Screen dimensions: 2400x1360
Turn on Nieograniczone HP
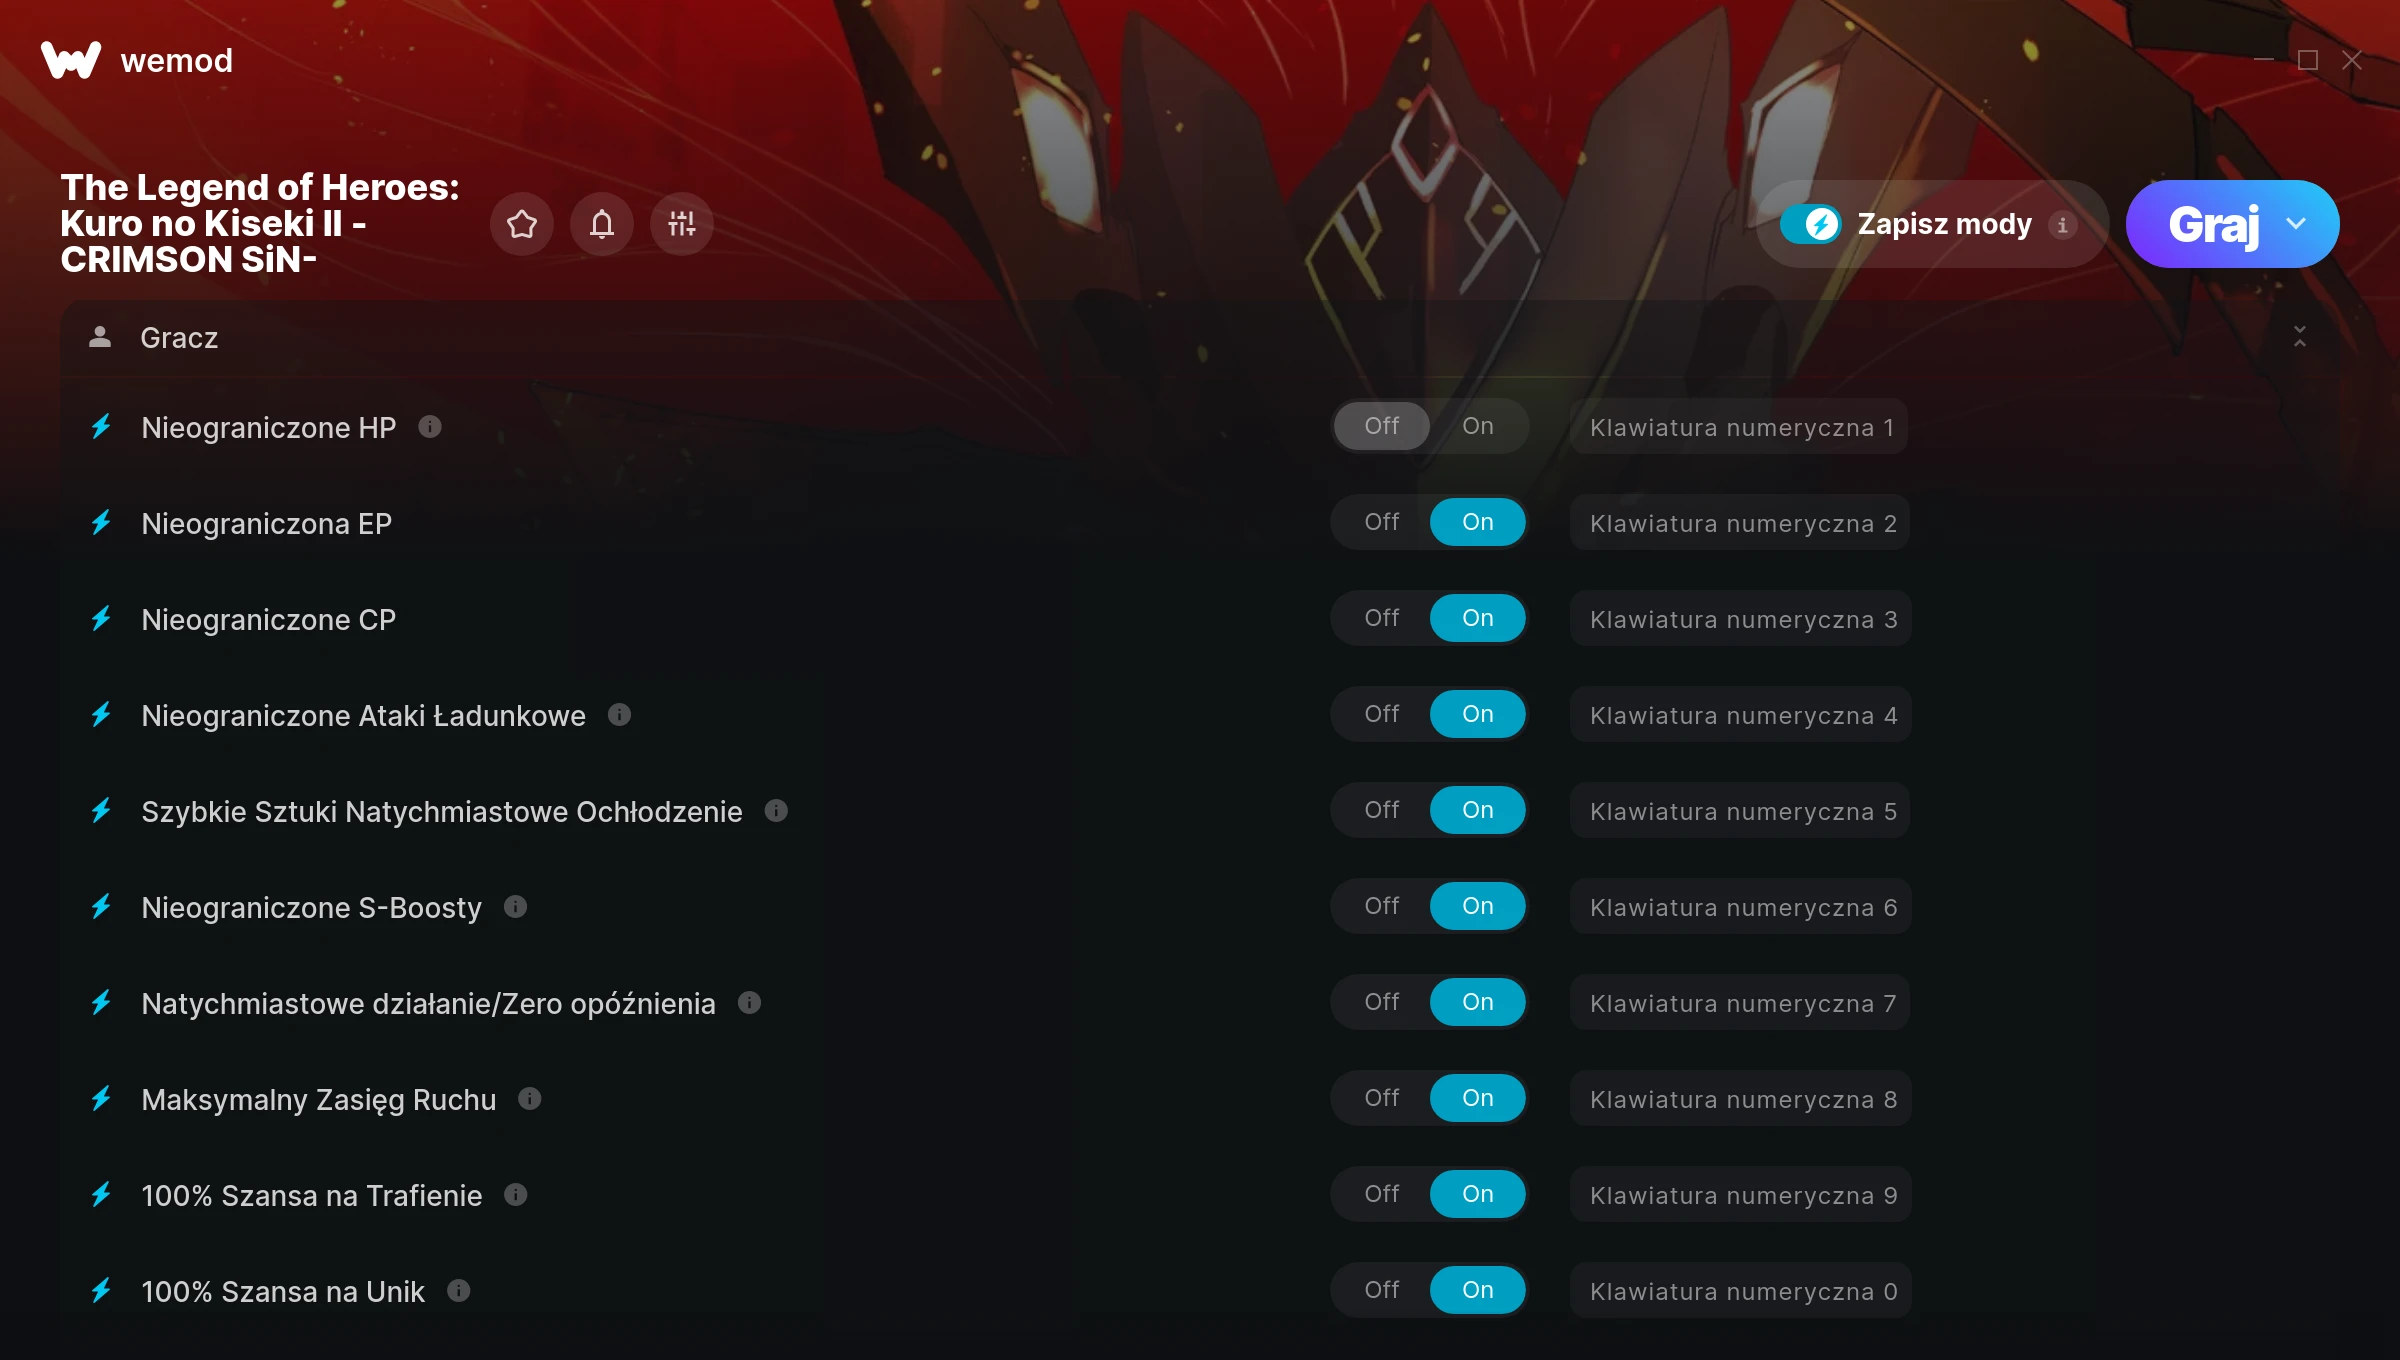pyautogui.click(x=1478, y=426)
